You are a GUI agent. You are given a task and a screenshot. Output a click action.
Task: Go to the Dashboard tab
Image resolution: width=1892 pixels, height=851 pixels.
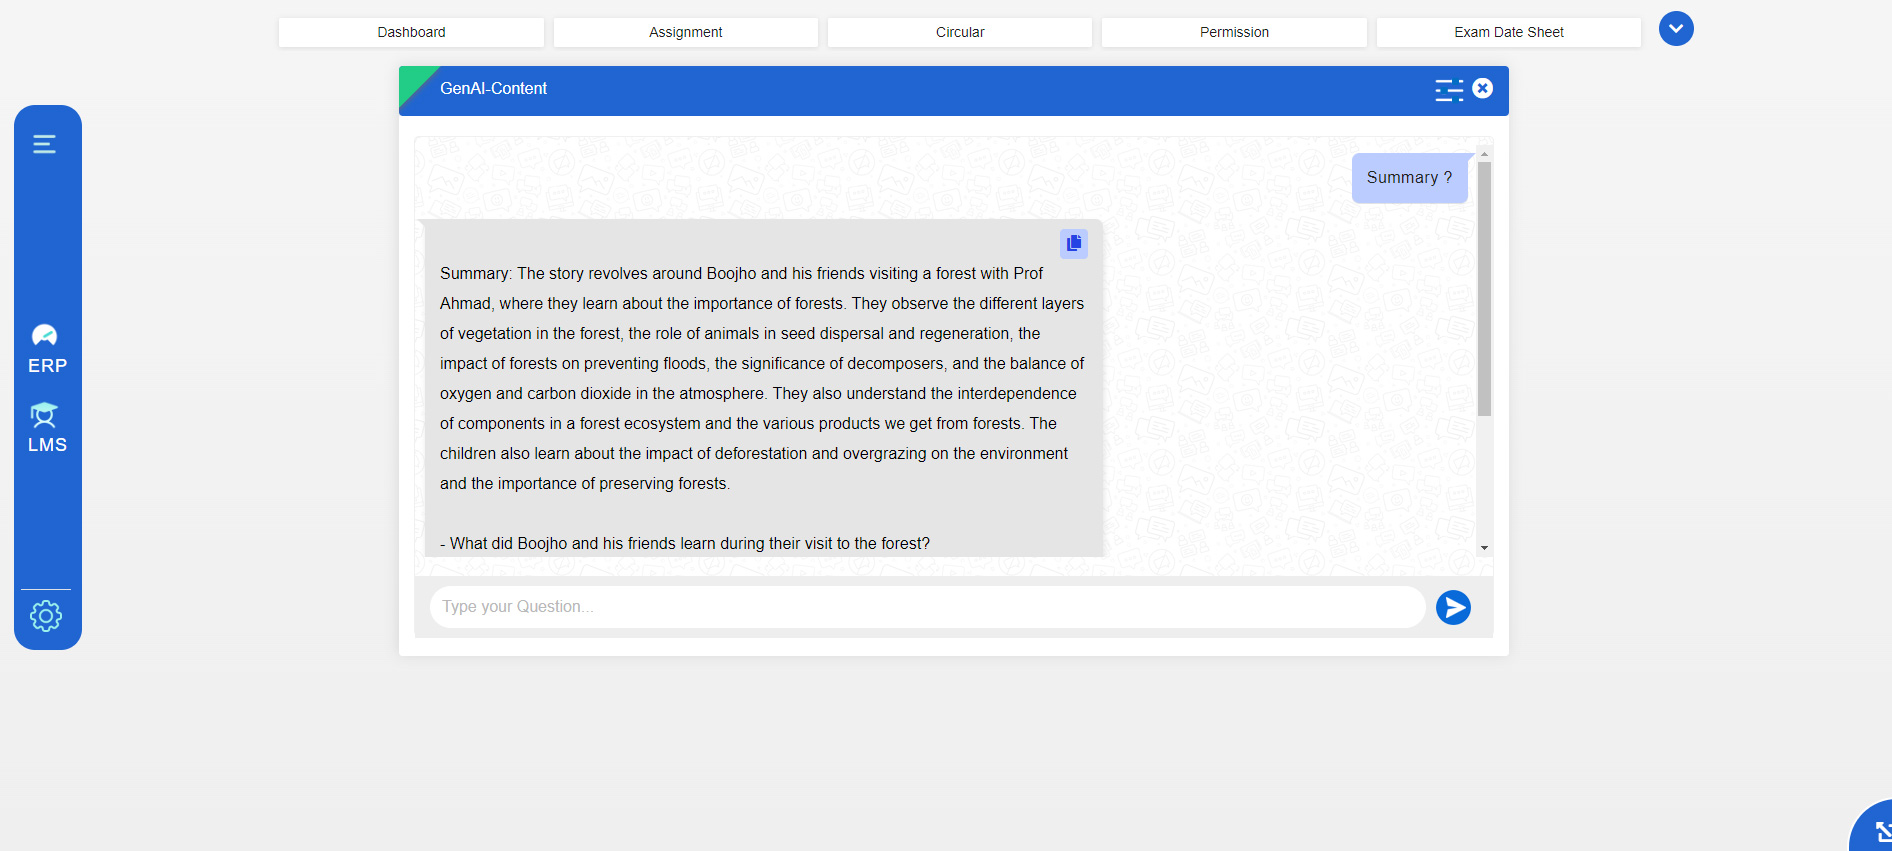[411, 32]
